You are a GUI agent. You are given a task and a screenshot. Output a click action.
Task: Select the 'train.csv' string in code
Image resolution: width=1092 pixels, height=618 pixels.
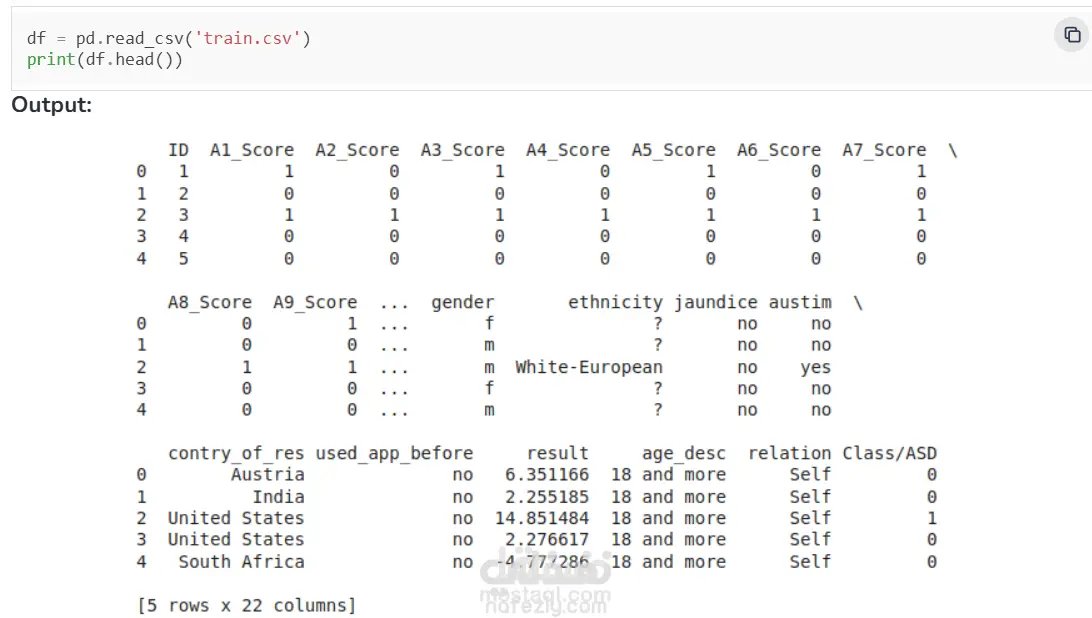pos(248,38)
